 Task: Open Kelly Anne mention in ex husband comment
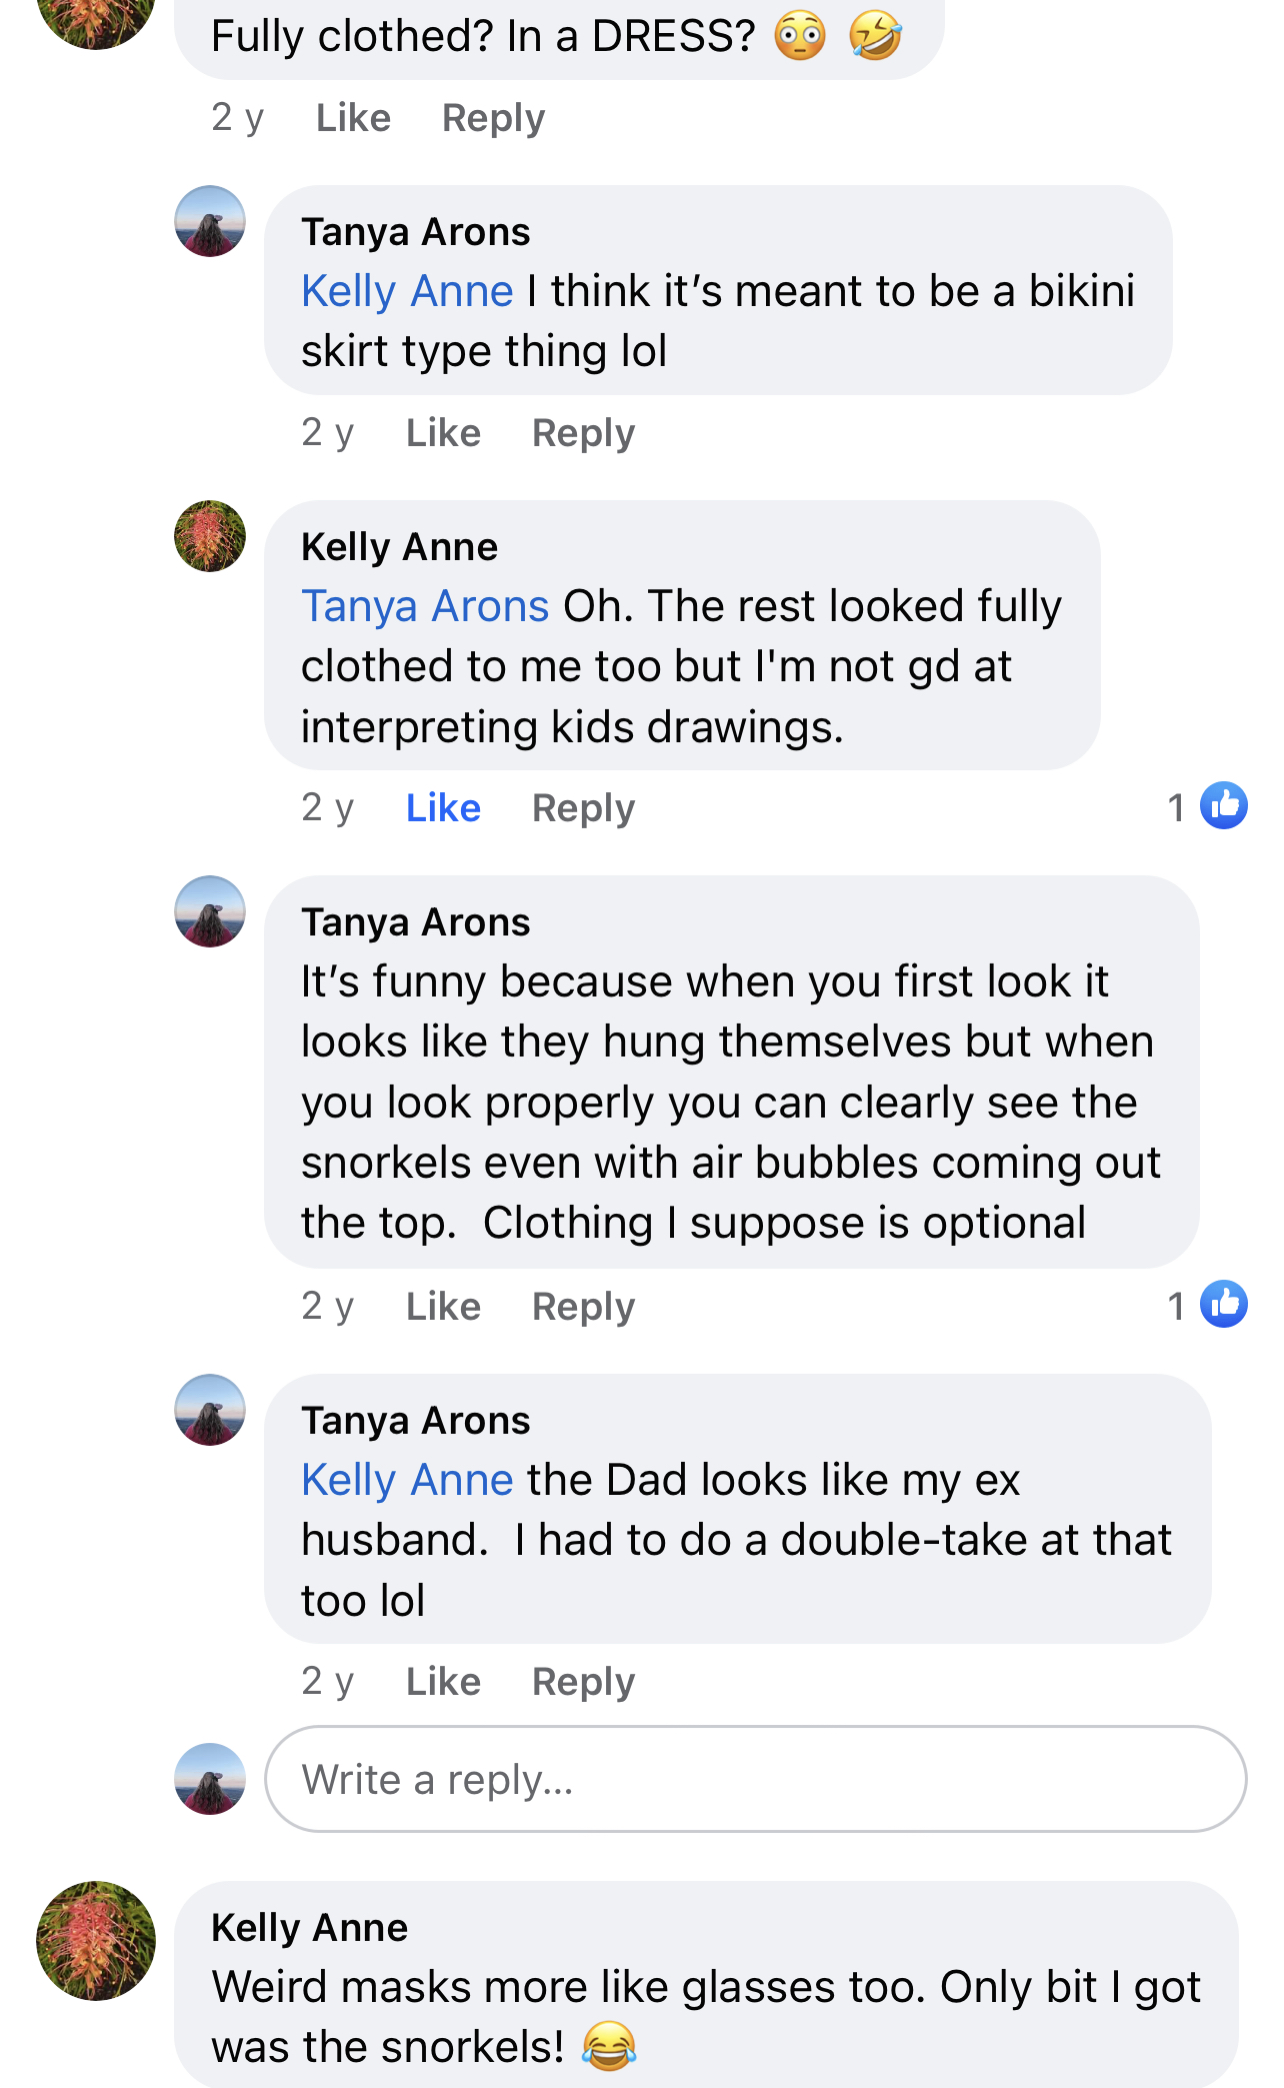coord(407,1480)
